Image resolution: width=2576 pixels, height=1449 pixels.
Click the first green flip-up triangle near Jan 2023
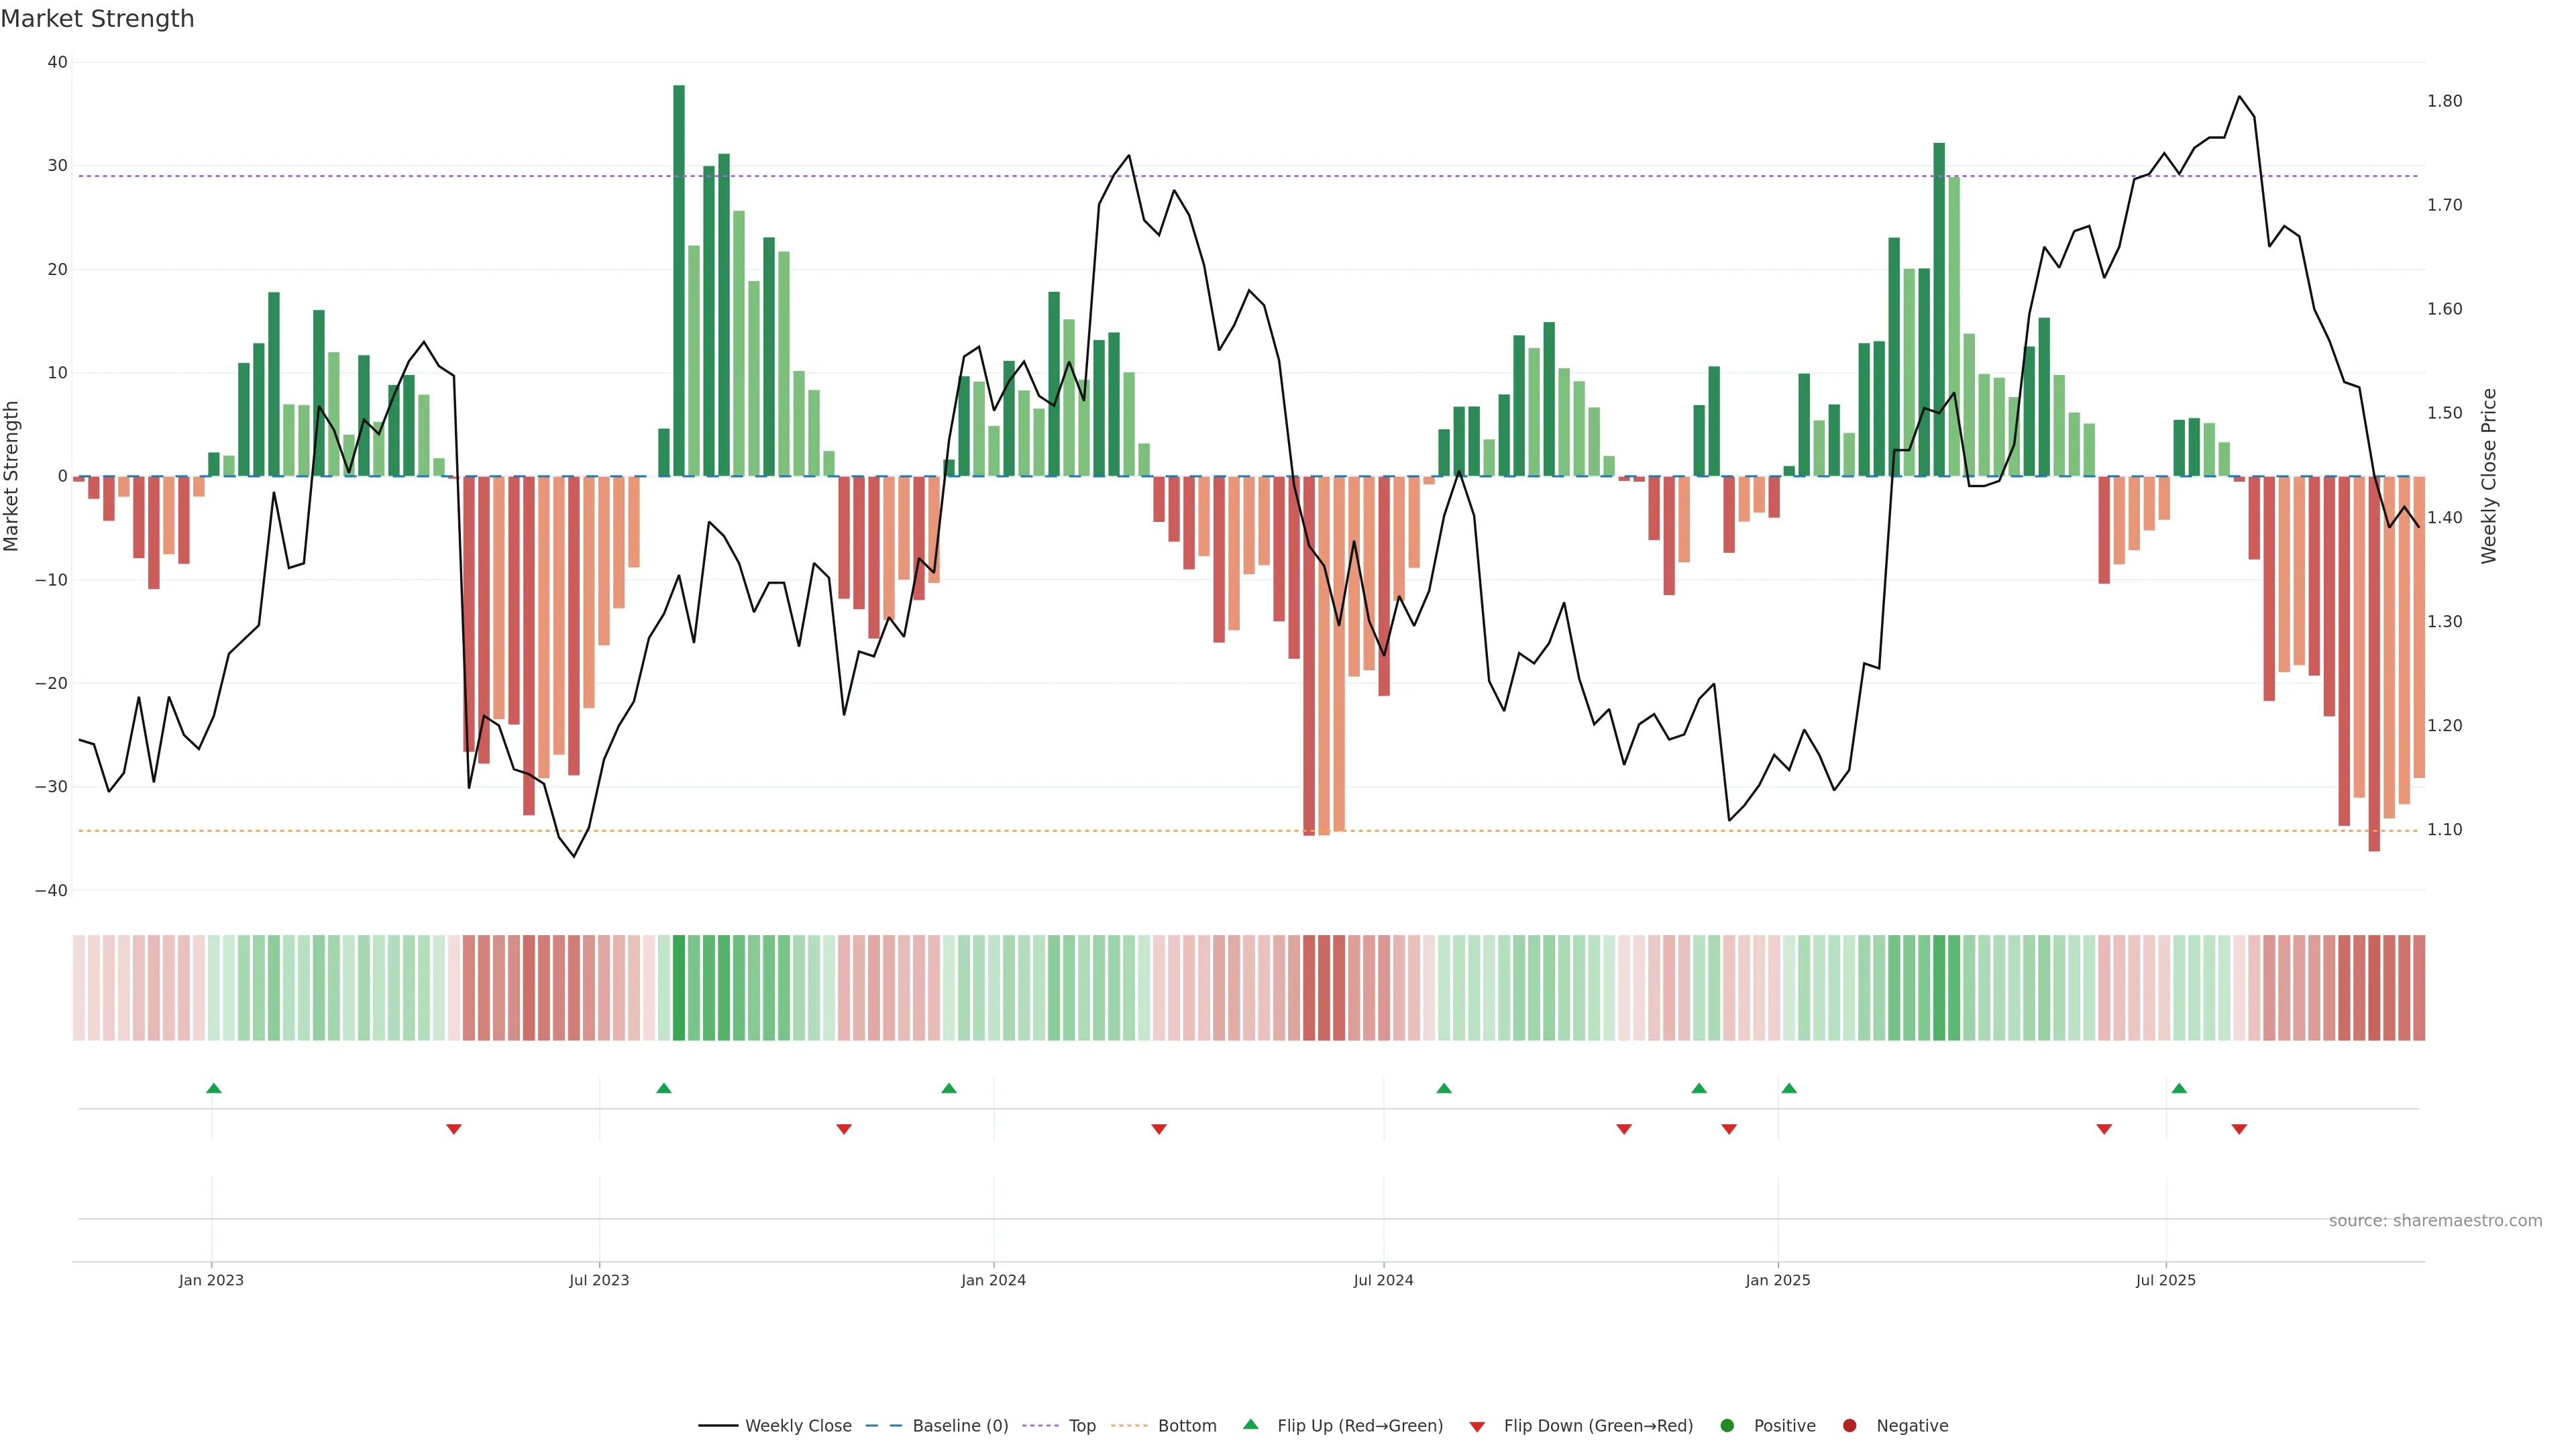(213, 1088)
